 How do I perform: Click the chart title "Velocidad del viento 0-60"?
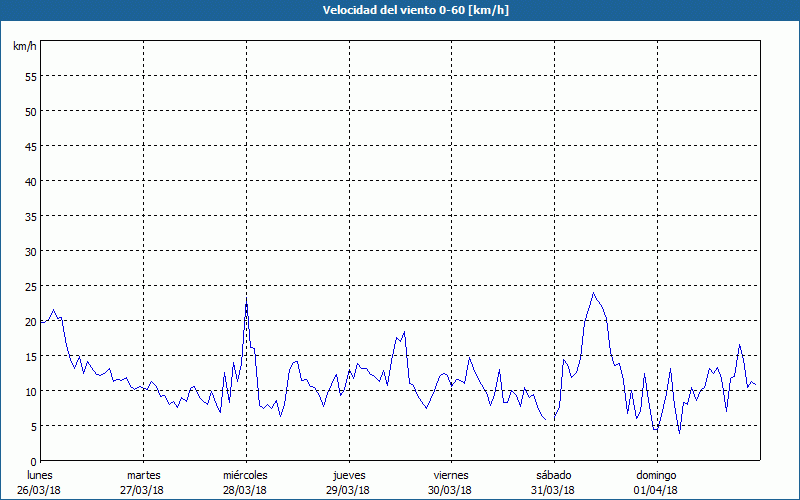(400, 10)
